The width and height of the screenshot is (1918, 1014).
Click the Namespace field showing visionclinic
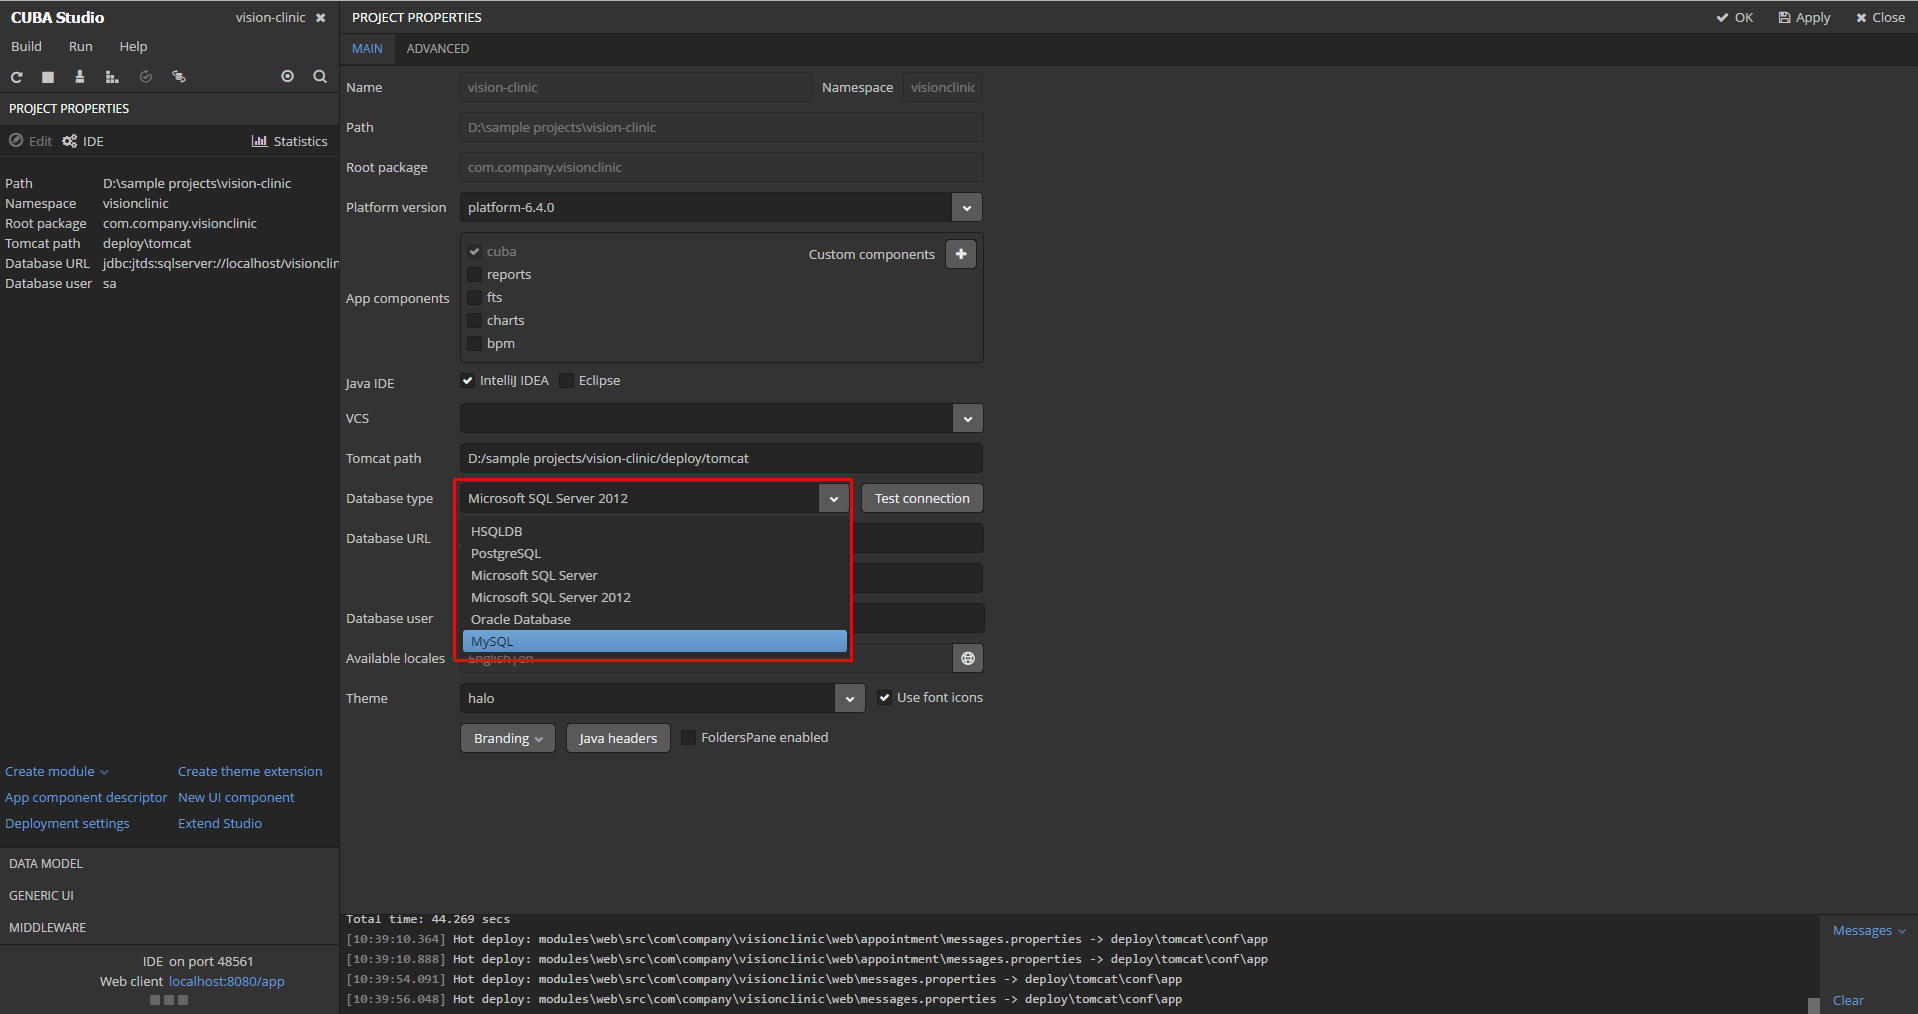tap(943, 88)
